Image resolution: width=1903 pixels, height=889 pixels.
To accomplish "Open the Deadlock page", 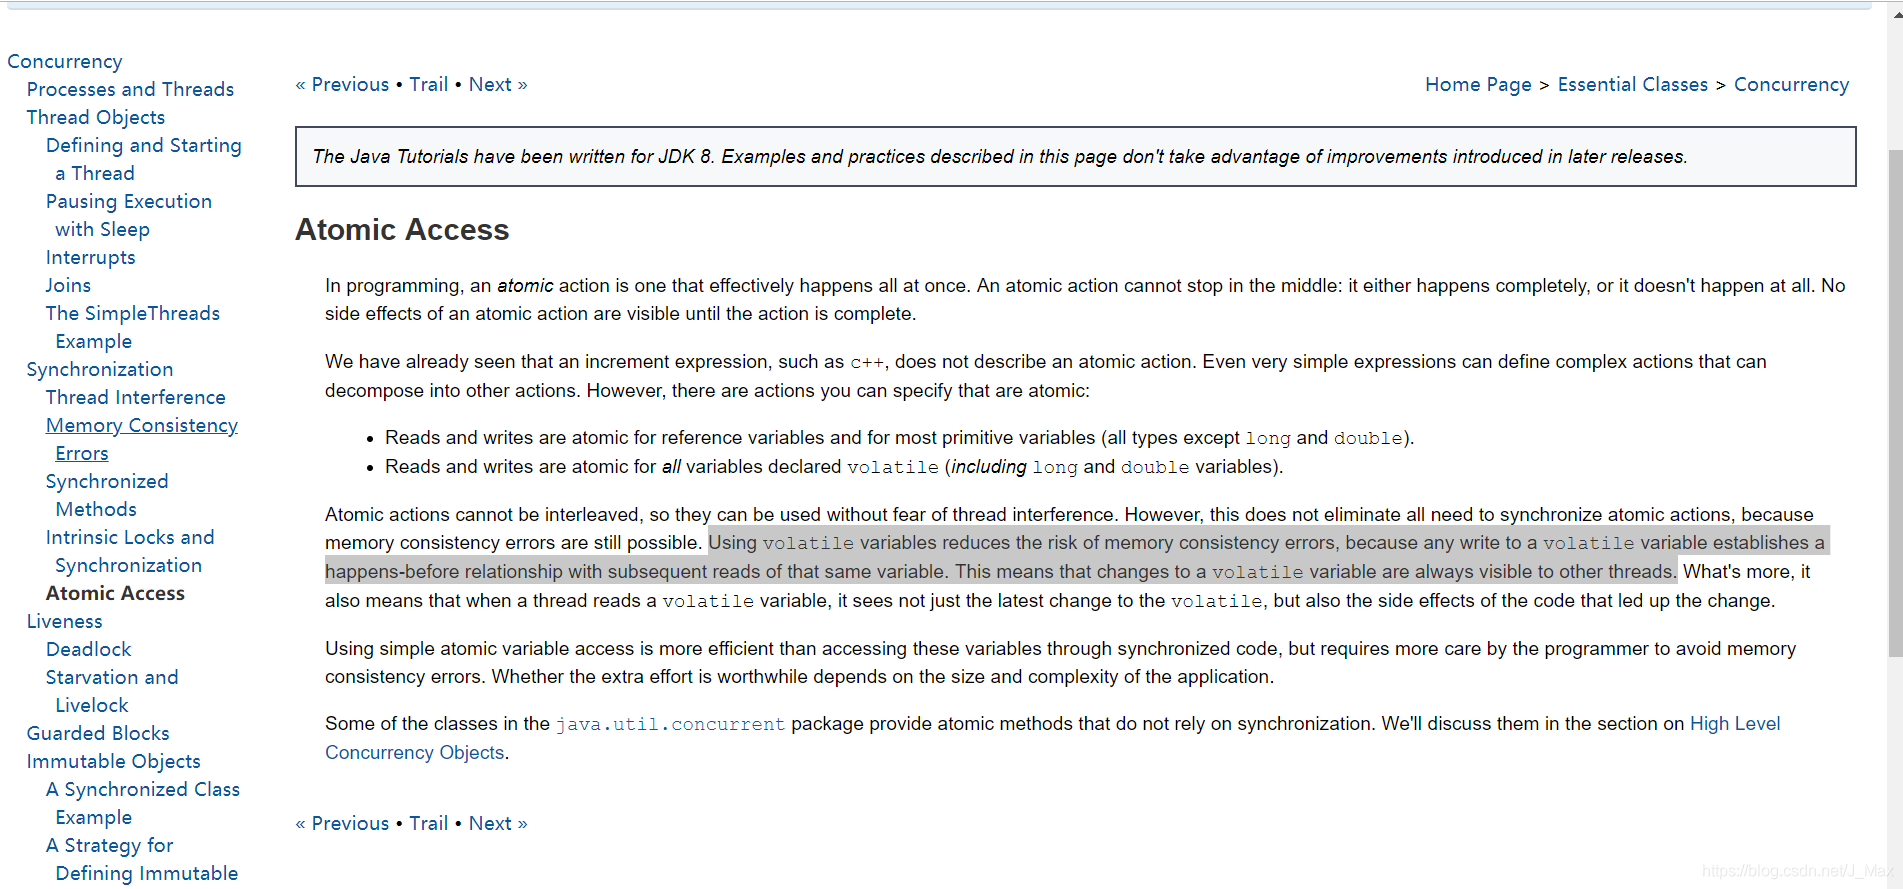I will (x=89, y=649).
